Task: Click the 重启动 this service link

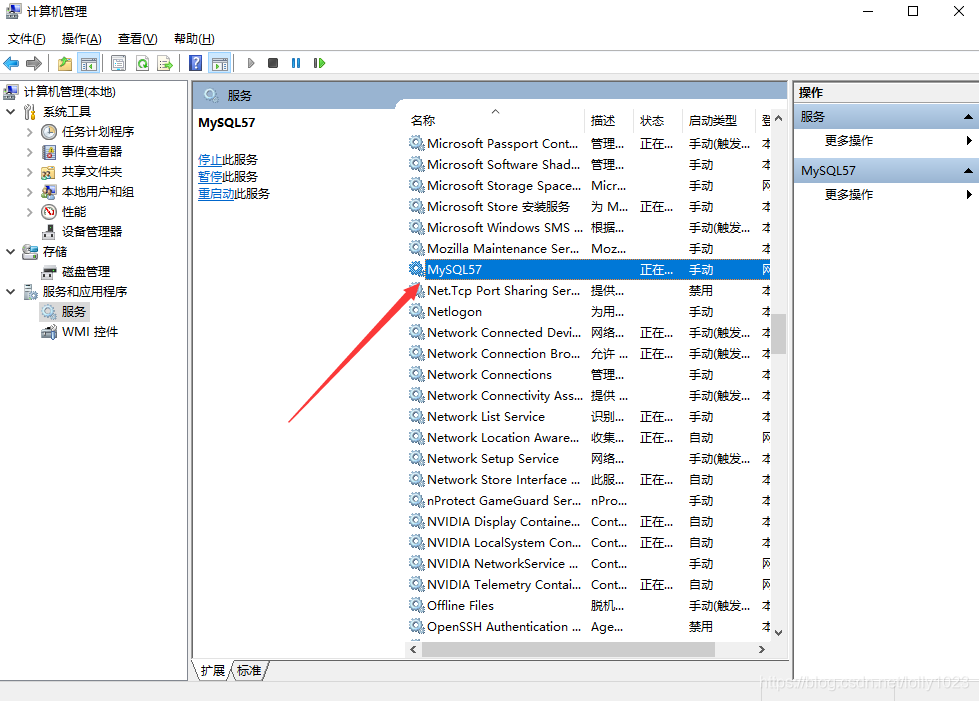Action: (216, 194)
